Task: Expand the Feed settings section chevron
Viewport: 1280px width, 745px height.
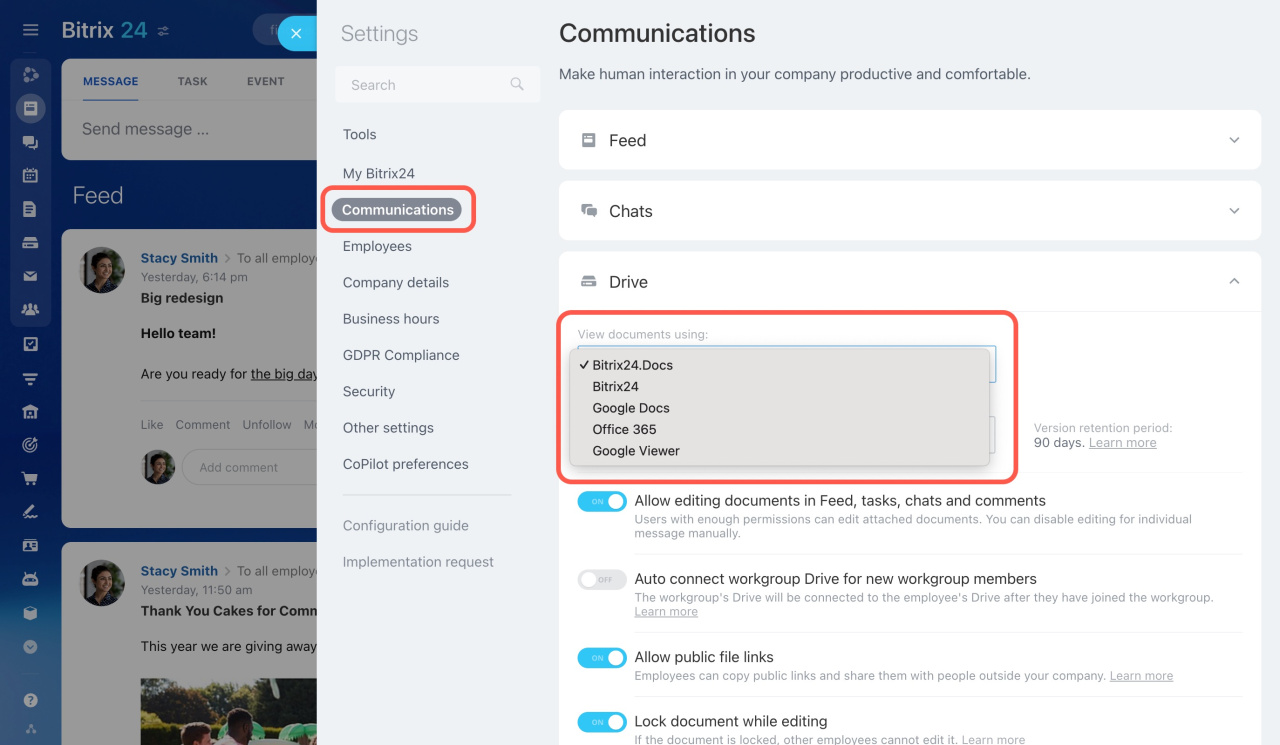Action: coord(1234,141)
